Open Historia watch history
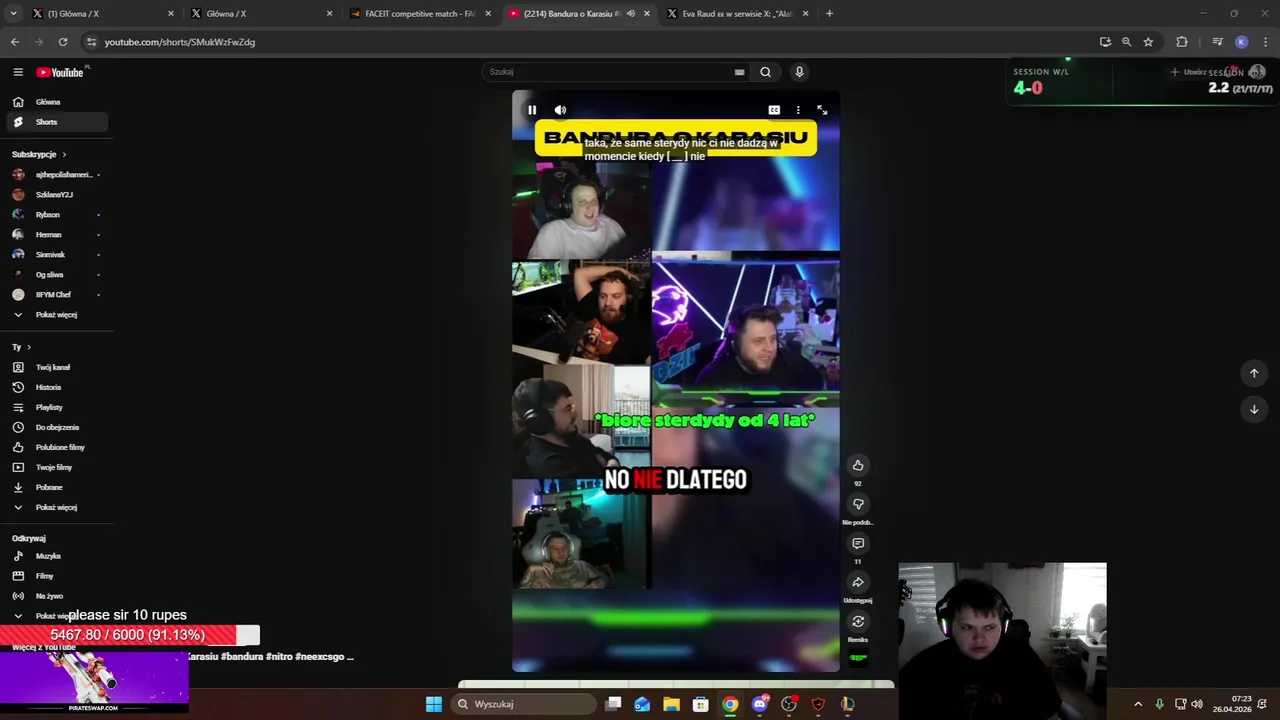 (57, 387)
